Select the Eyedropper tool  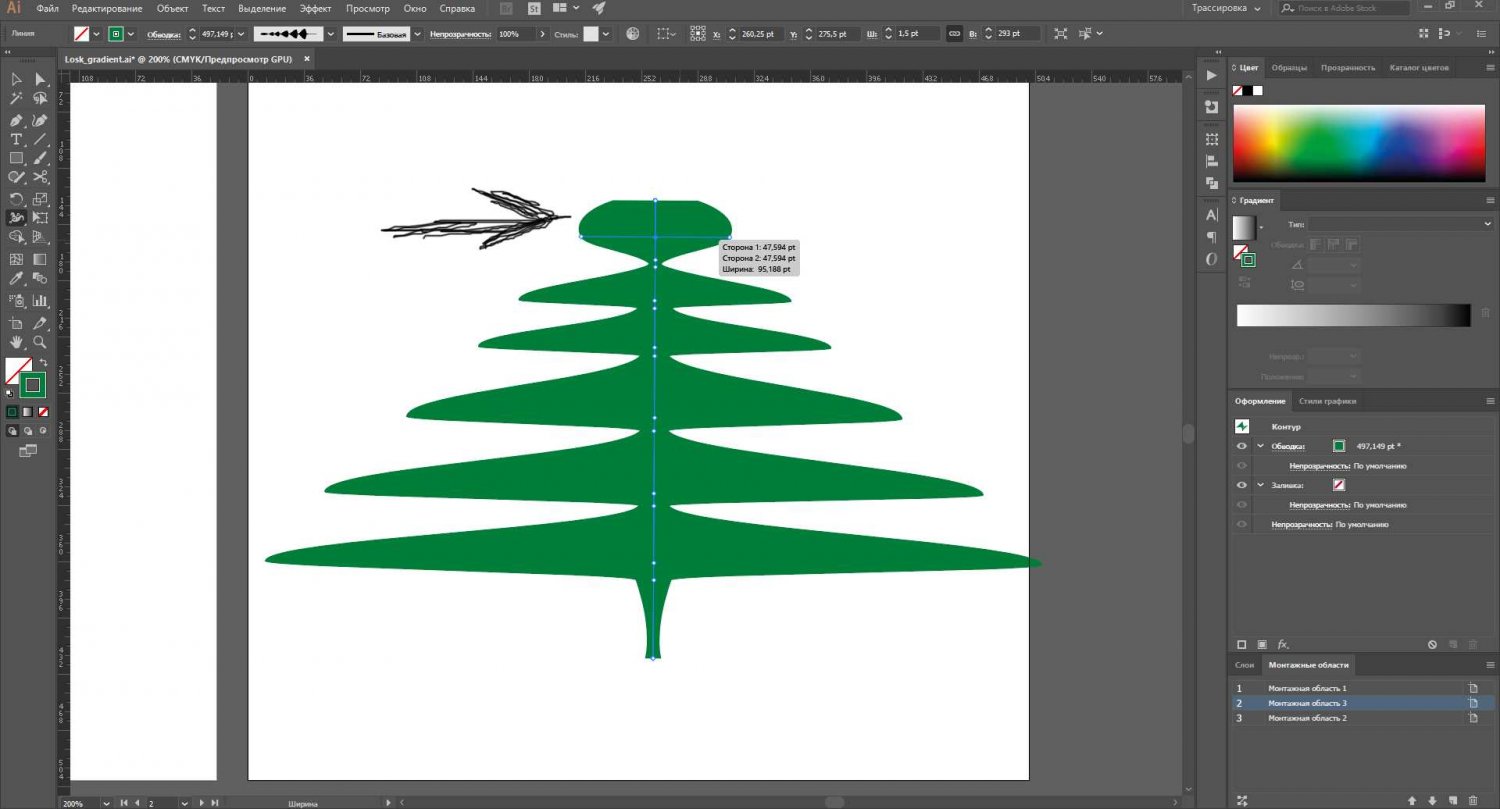17,279
